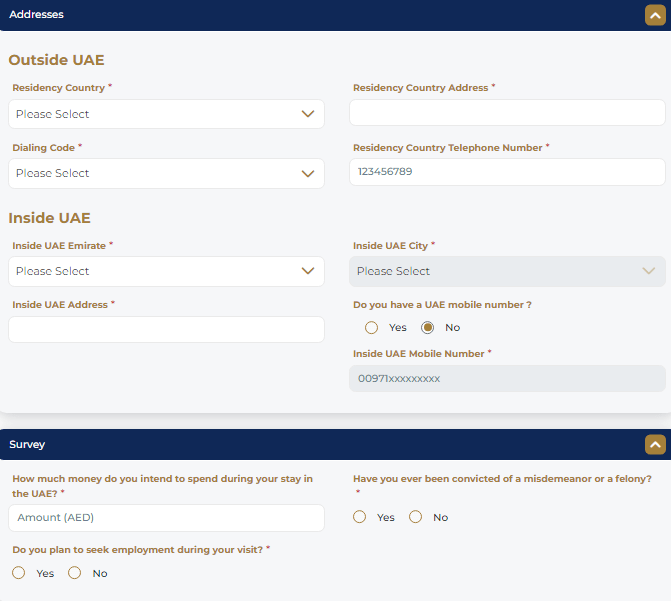The height and width of the screenshot is (601, 671).
Task: Focus the Residency Country Telephone Number field
Action: point(506,172)
